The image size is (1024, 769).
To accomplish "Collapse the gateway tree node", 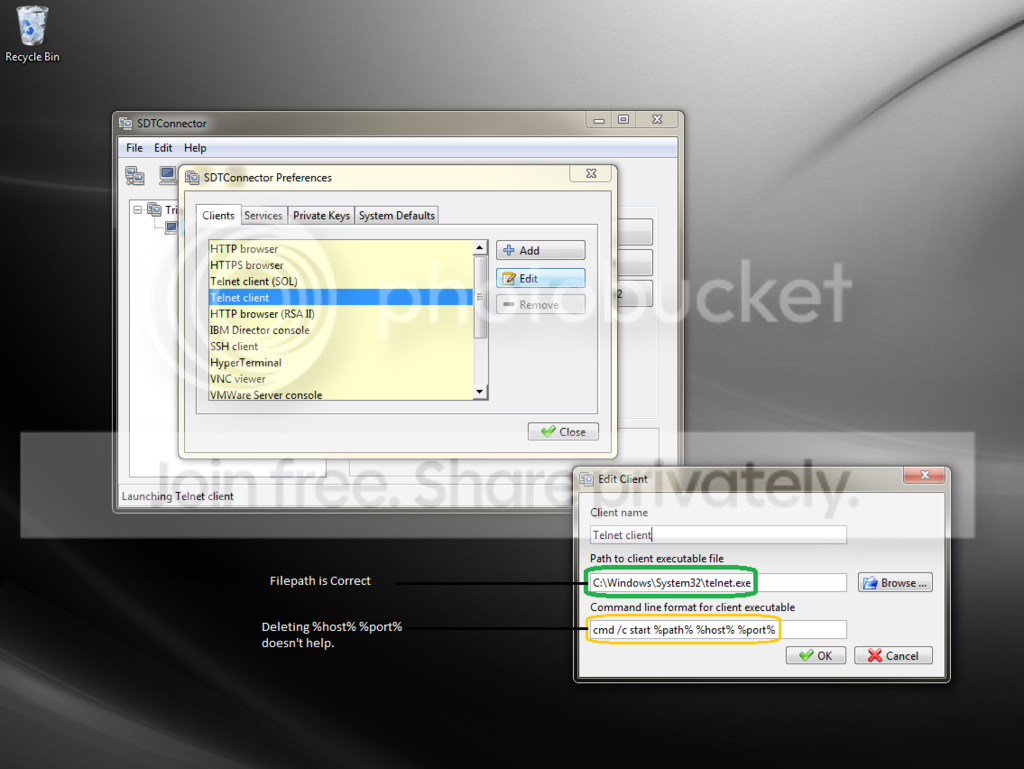I will pyautogui.click(x=137, y=210).
